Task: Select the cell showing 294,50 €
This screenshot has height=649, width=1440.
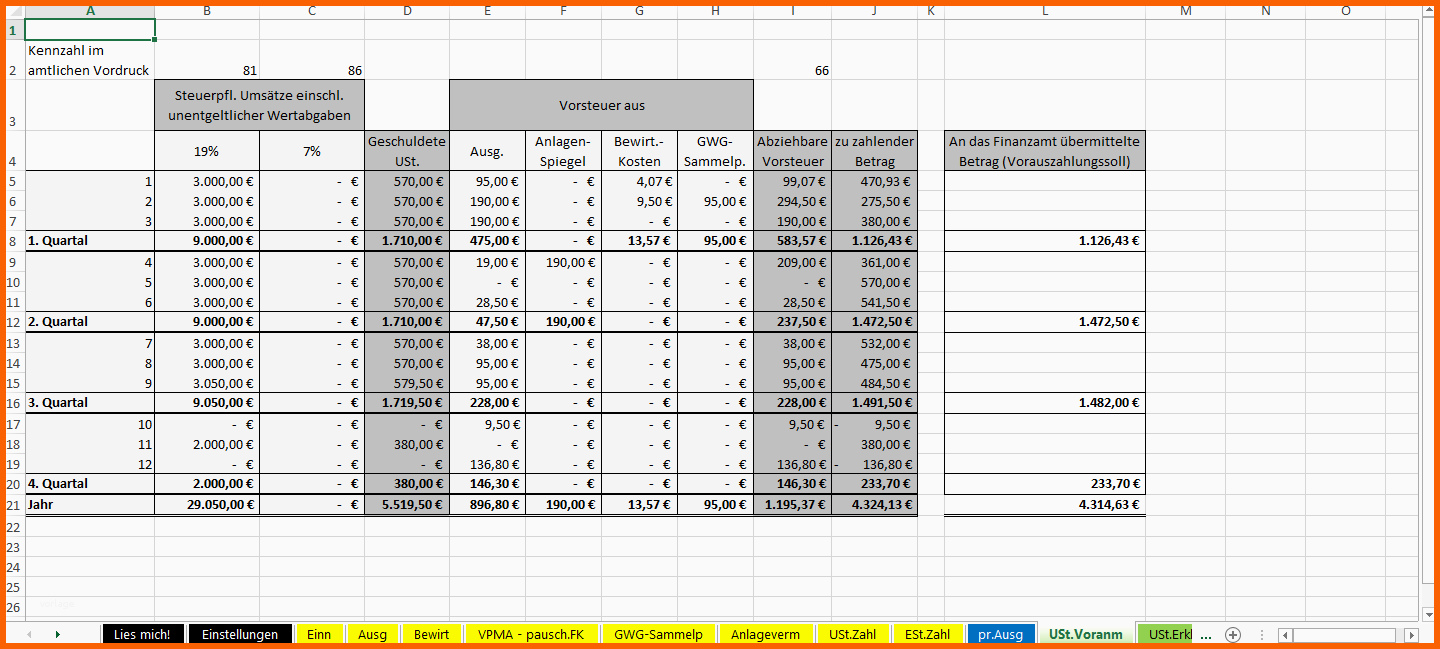Action: pos(792,201)
